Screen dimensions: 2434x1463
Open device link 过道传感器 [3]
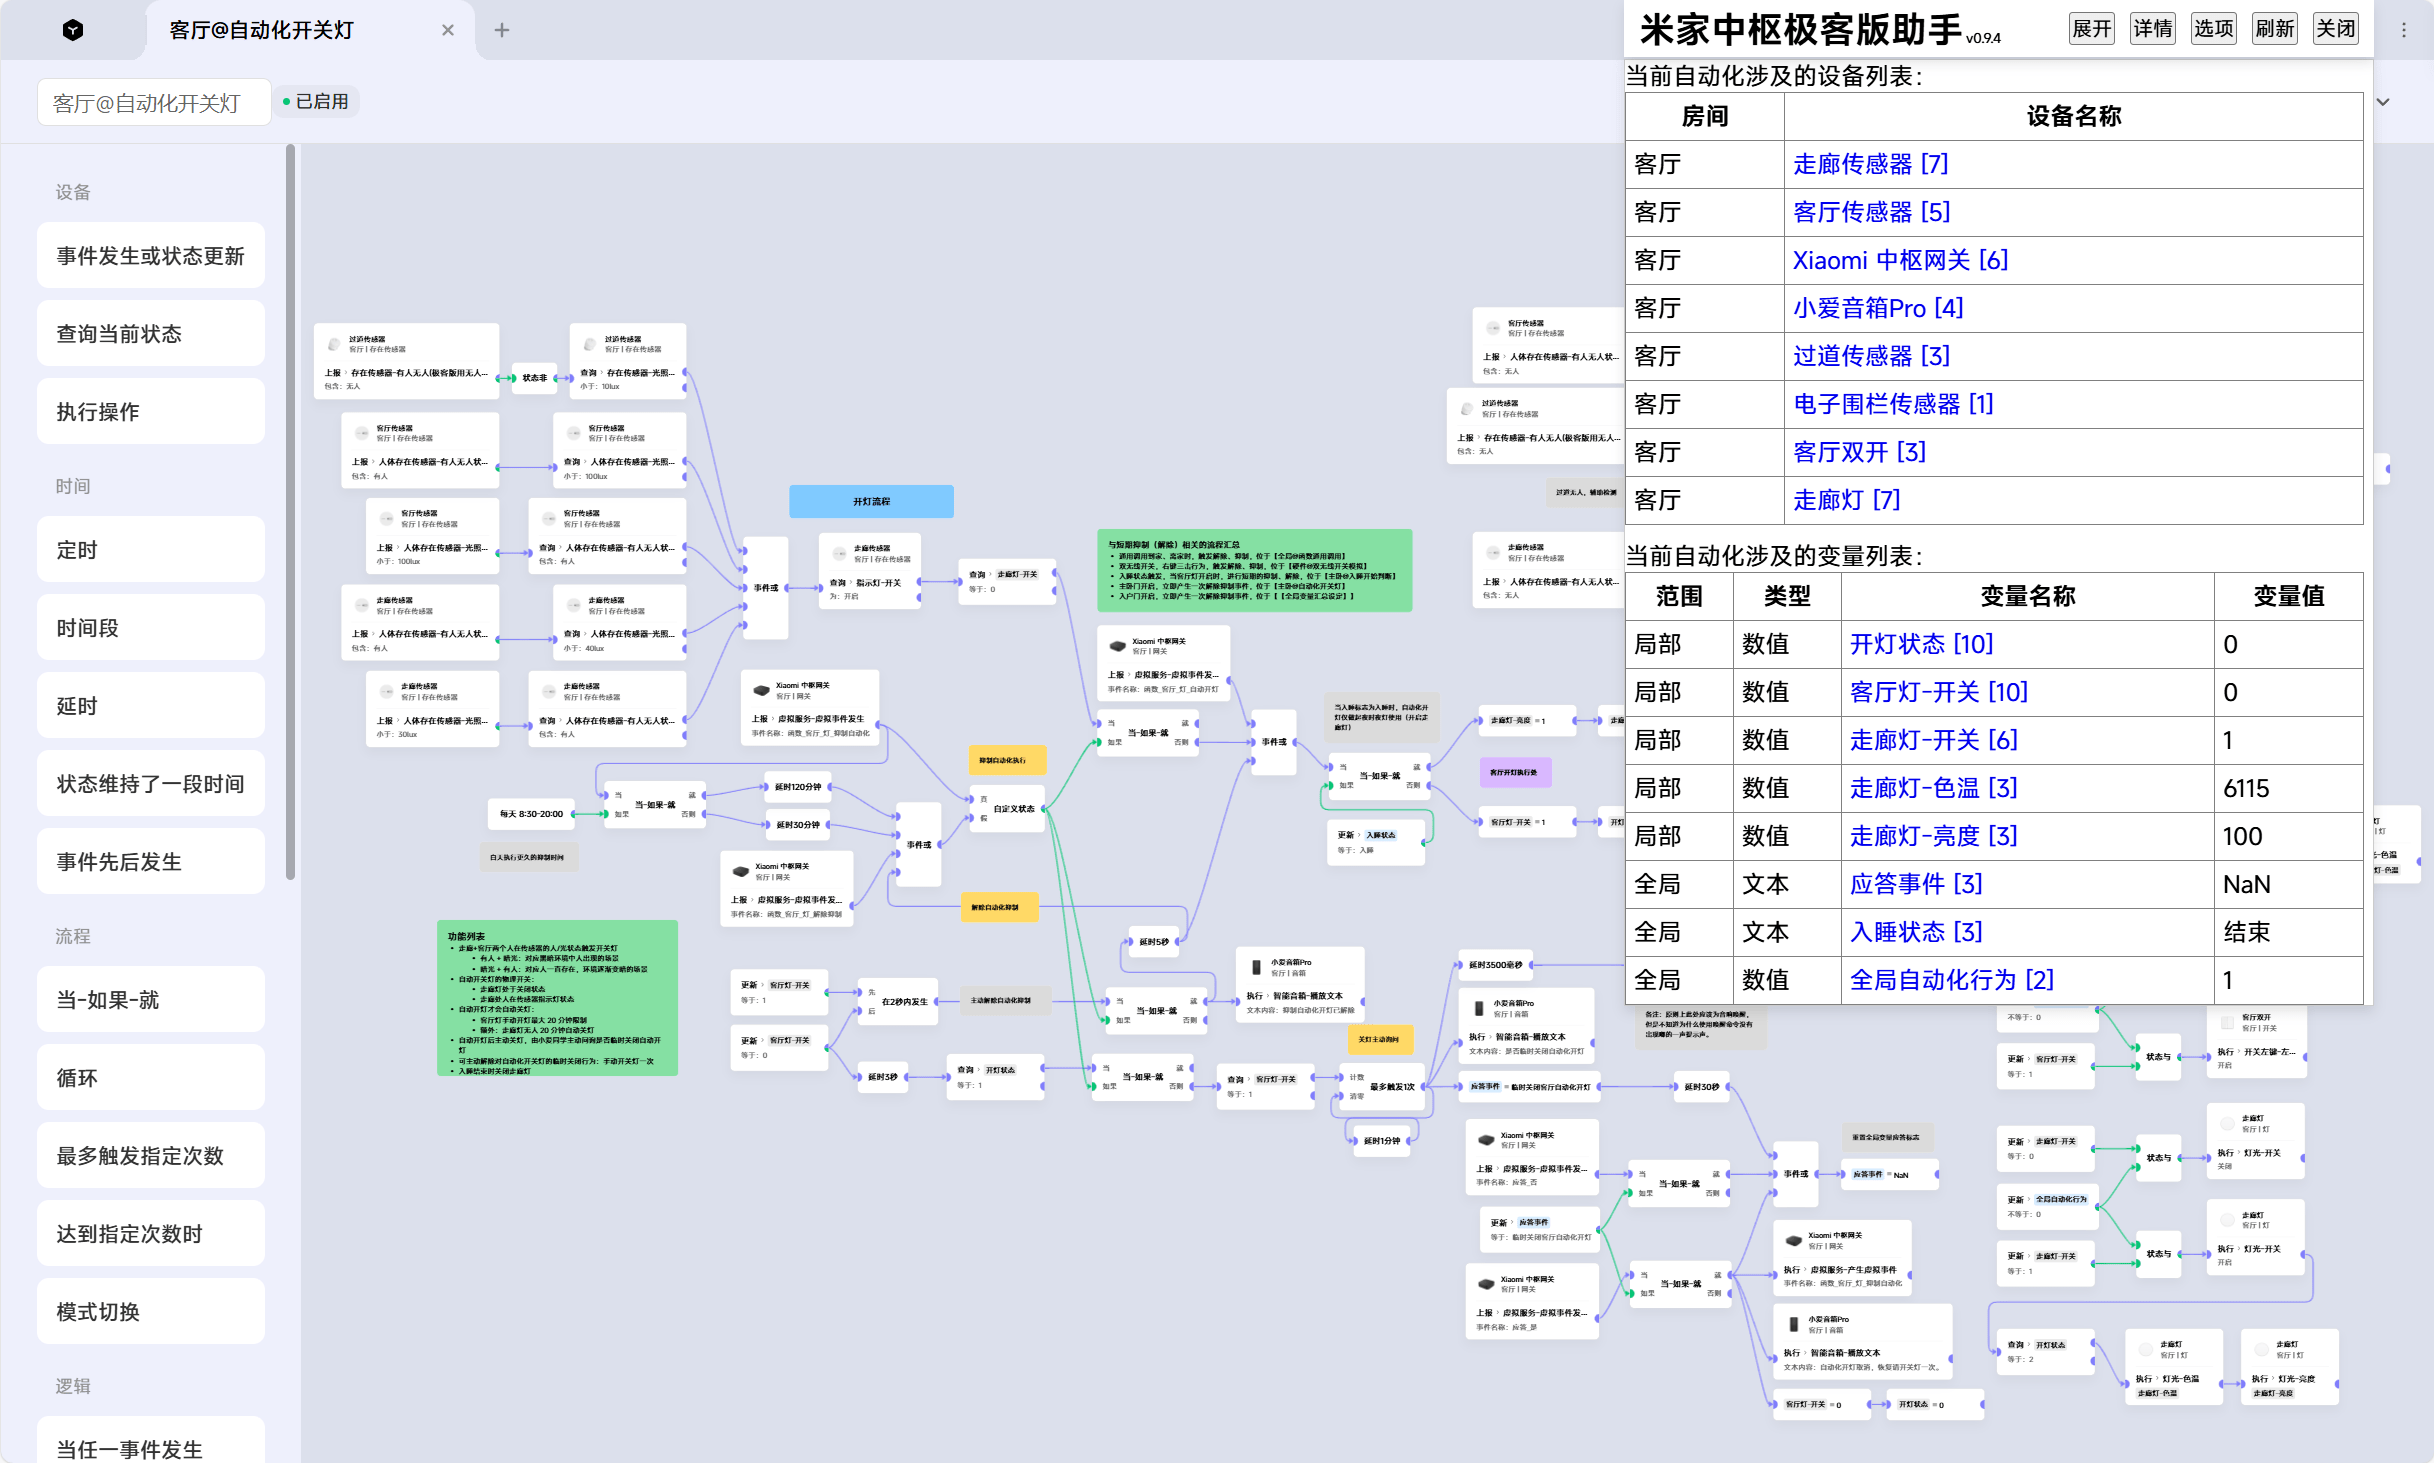tap(1872, 356)
